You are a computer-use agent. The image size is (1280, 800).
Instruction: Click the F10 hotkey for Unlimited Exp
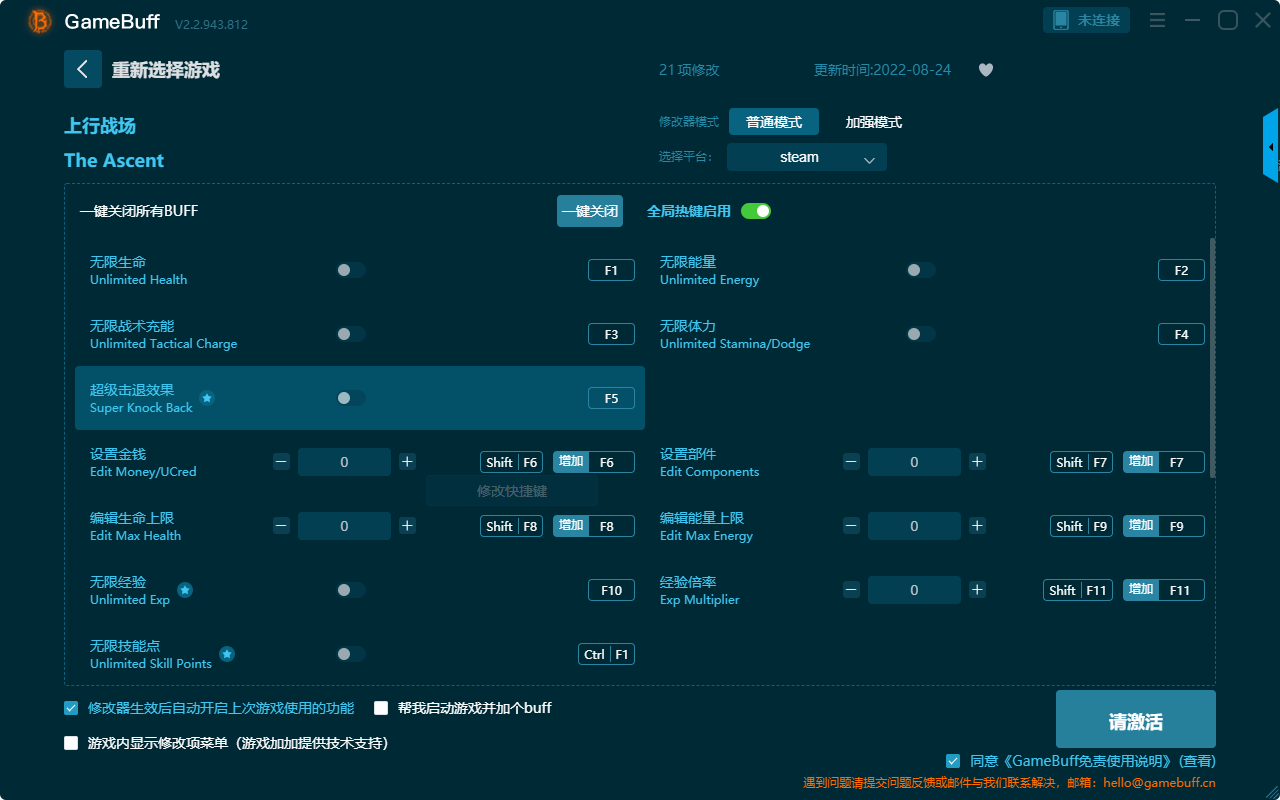pos(611,590)
